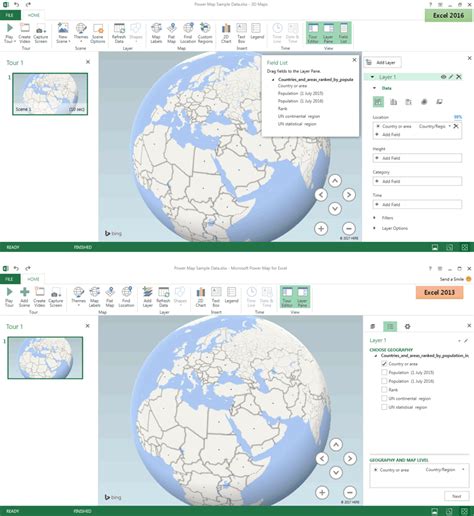474x516 pixels.
Task: Collapse the Layer 1 section in the Excel 2016 Layer Pane
Action: 372,77
